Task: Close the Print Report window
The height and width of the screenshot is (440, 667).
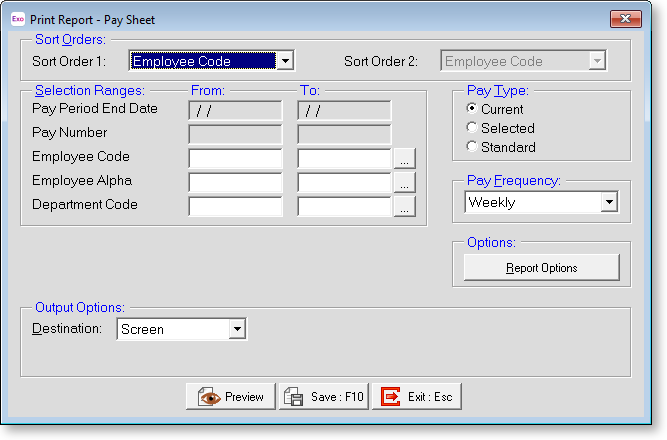Action: 626,19
